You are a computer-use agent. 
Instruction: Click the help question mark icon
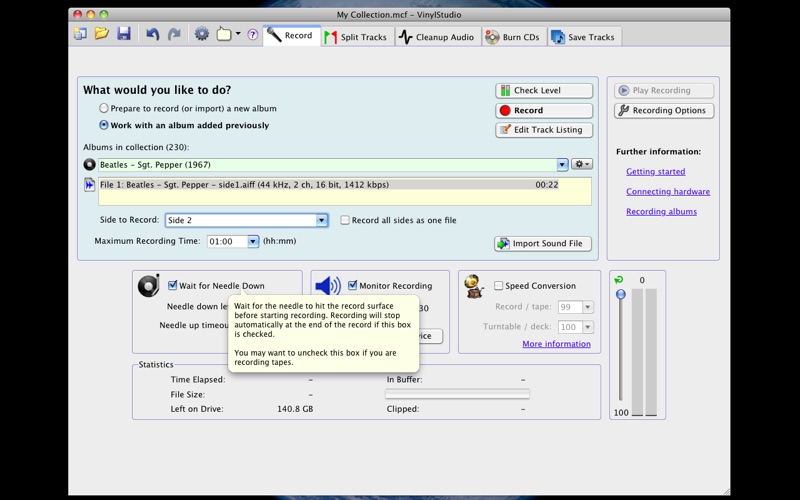coord(252,35)
